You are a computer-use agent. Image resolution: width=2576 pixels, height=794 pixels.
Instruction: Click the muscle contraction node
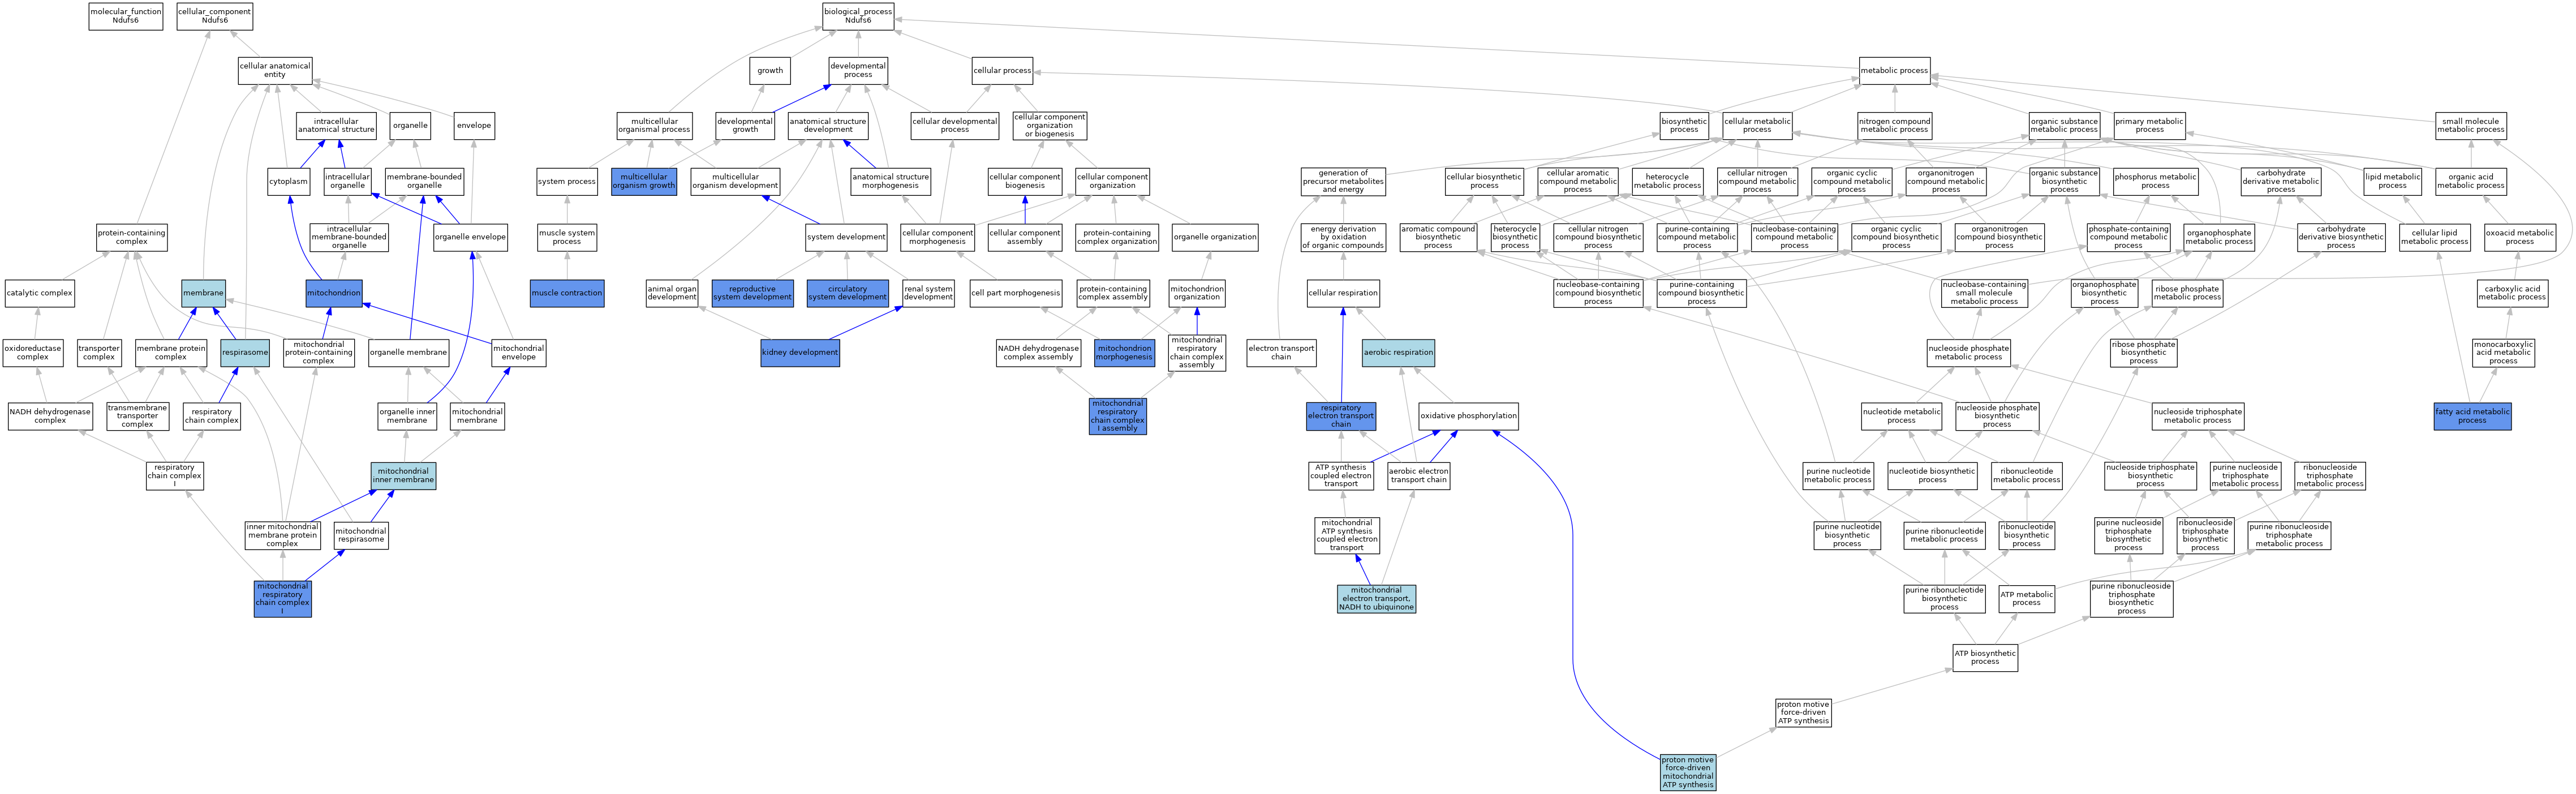point(566,293)
